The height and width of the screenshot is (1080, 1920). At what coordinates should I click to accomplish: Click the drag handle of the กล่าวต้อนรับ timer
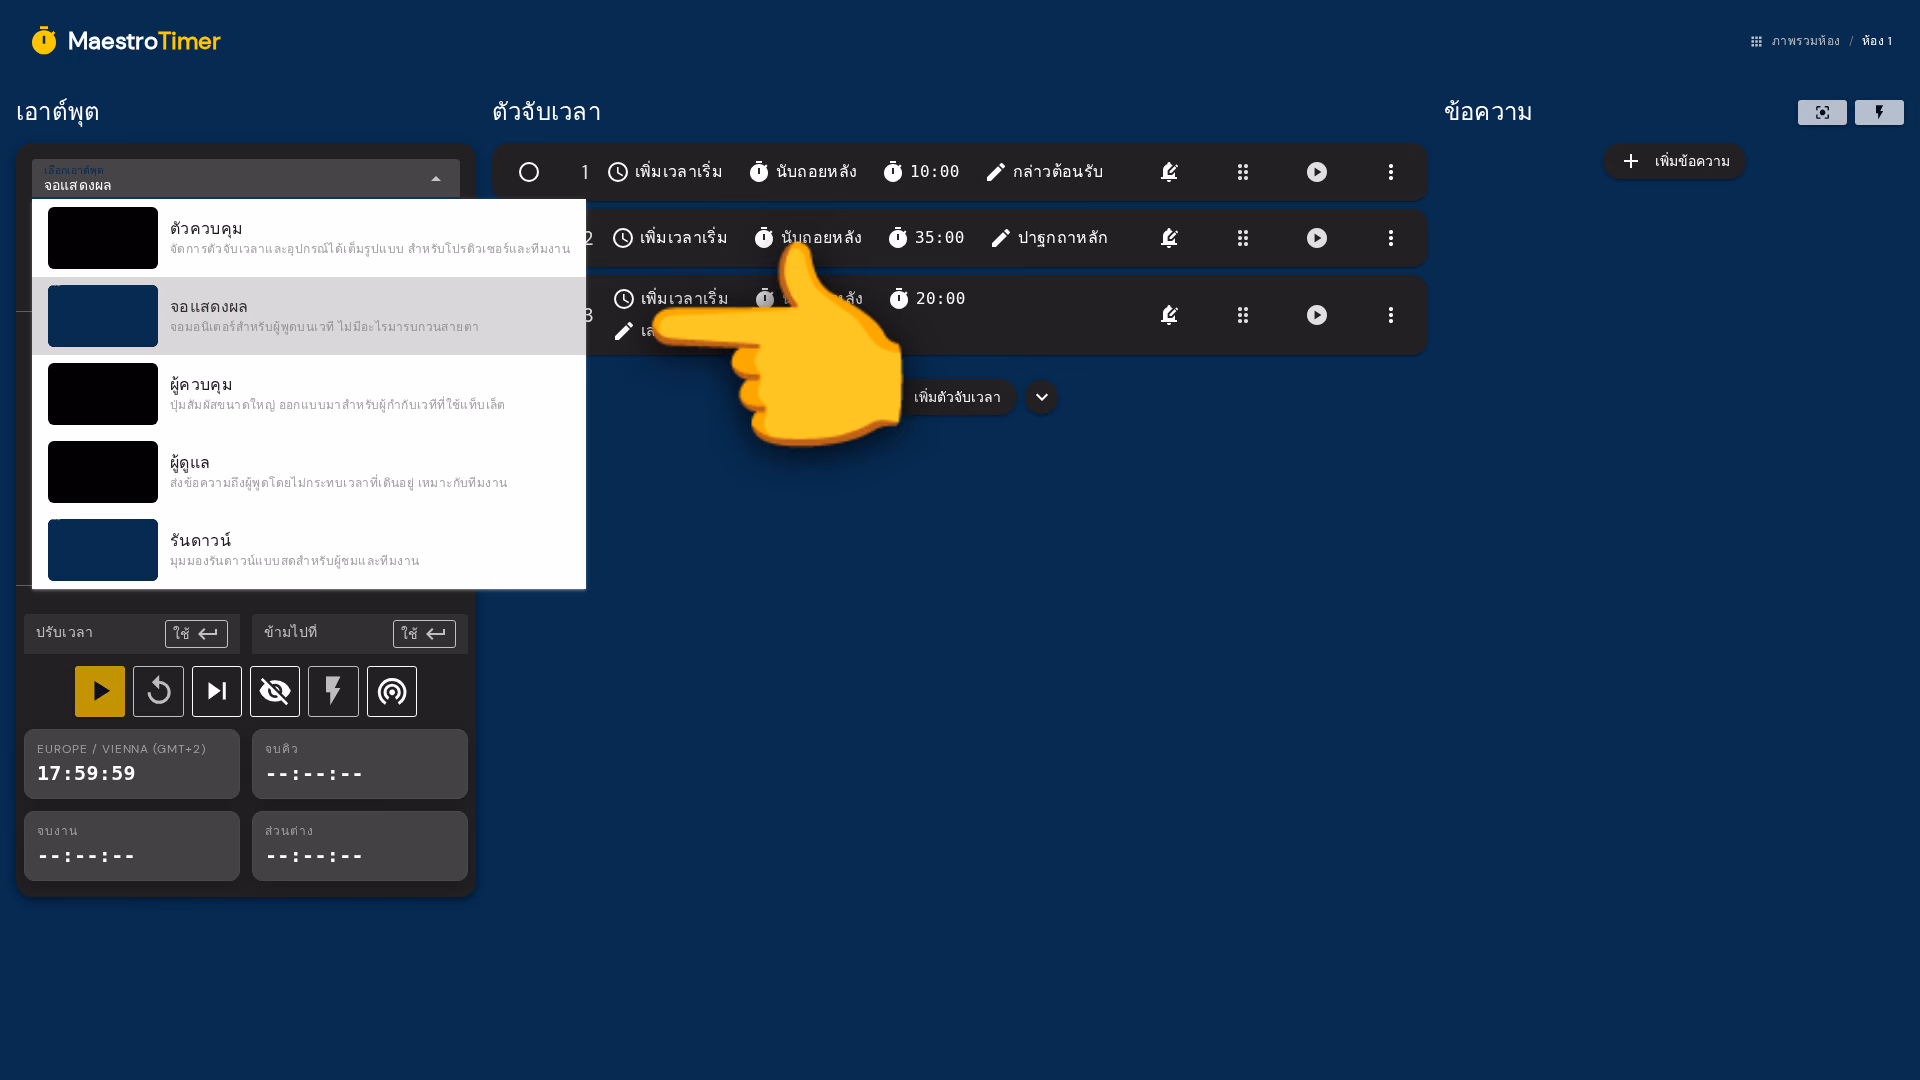pos(1243,172)
